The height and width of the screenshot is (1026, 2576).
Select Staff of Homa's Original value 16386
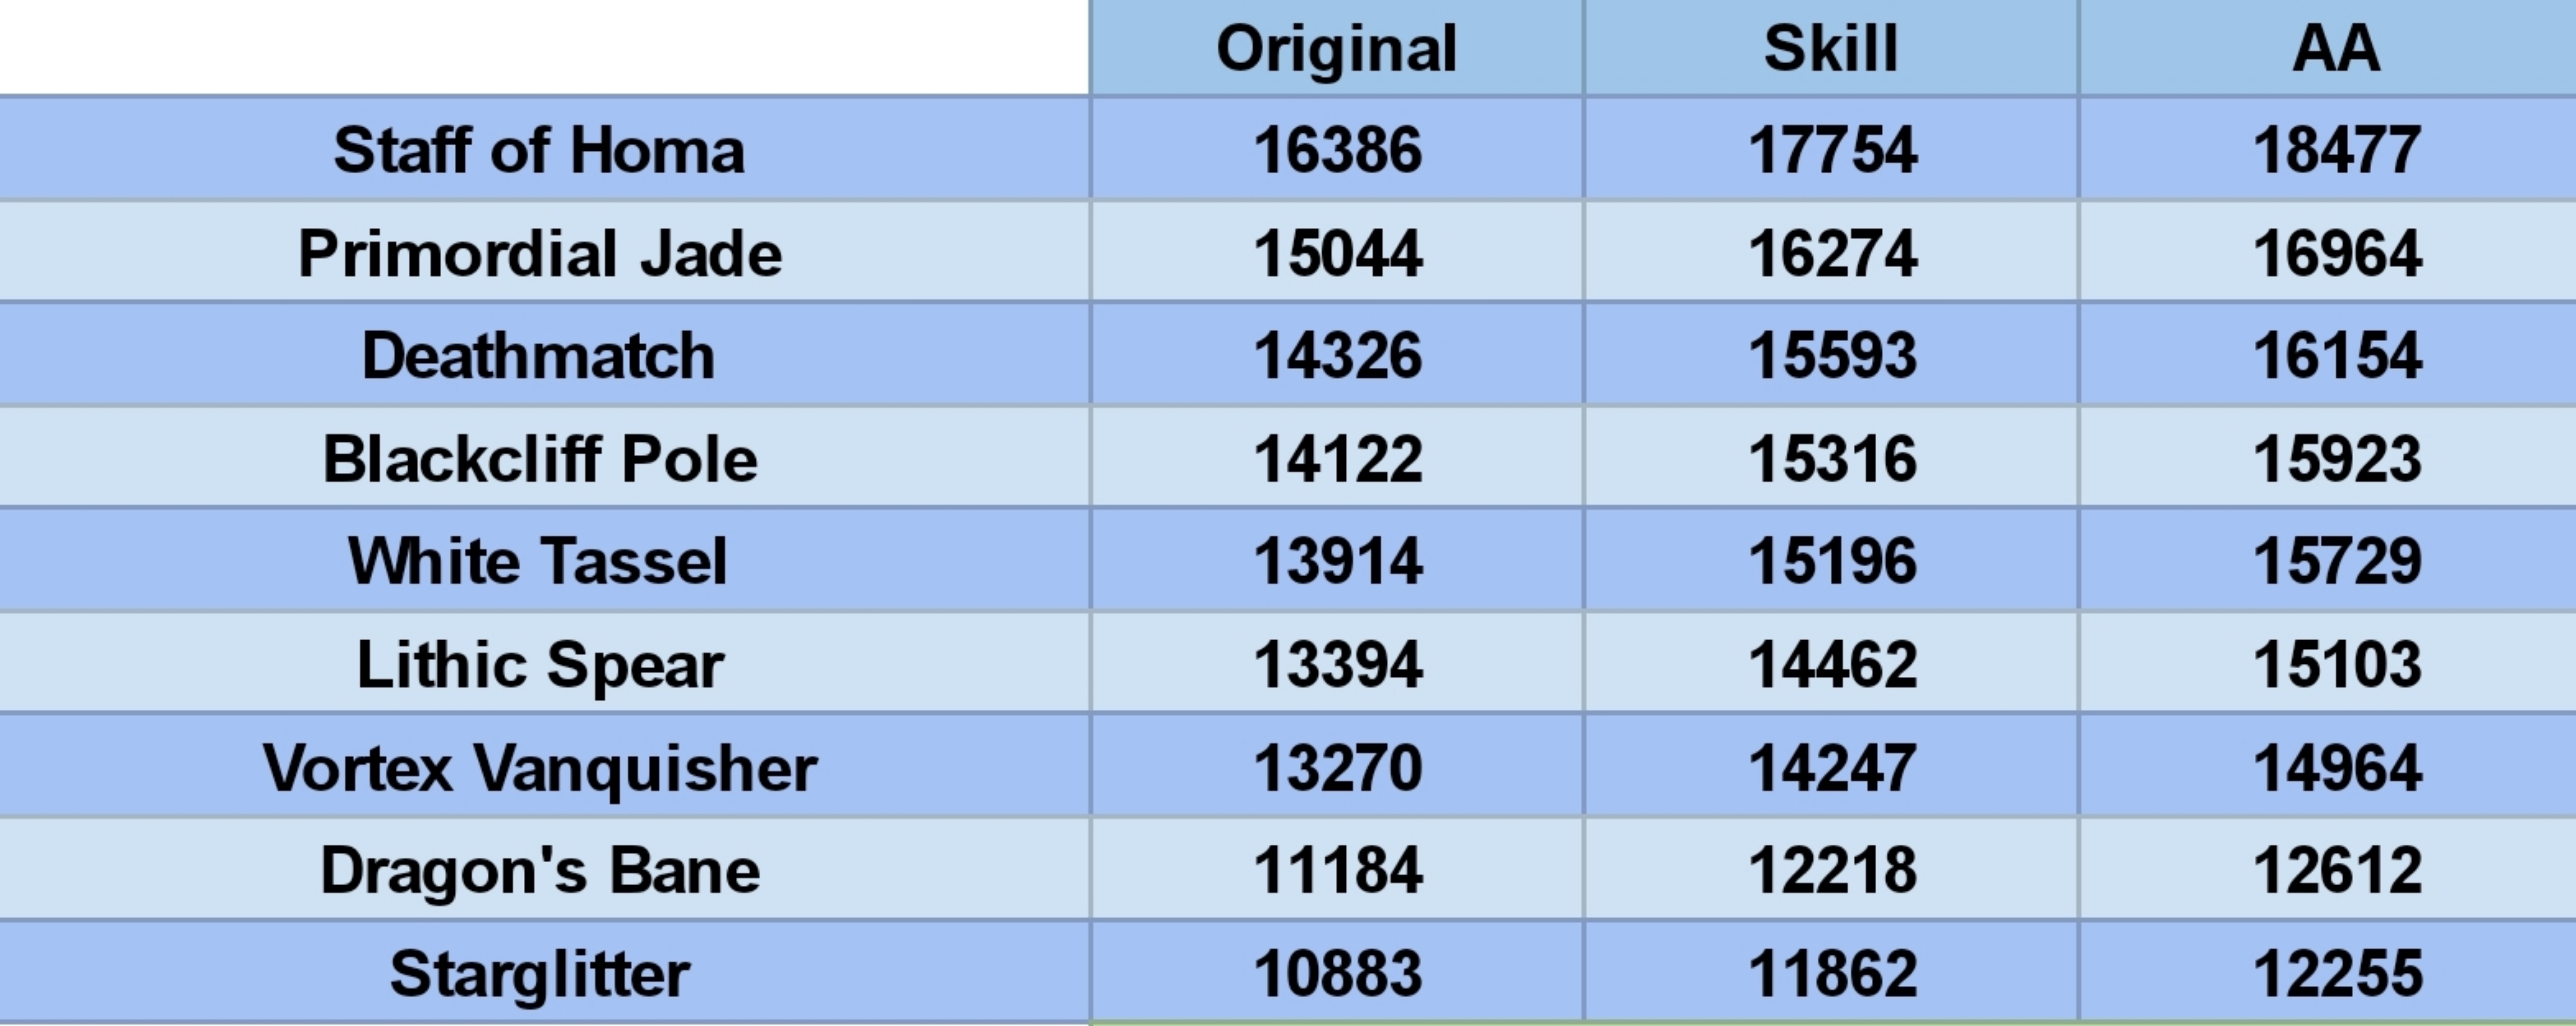click(1337, 150)
